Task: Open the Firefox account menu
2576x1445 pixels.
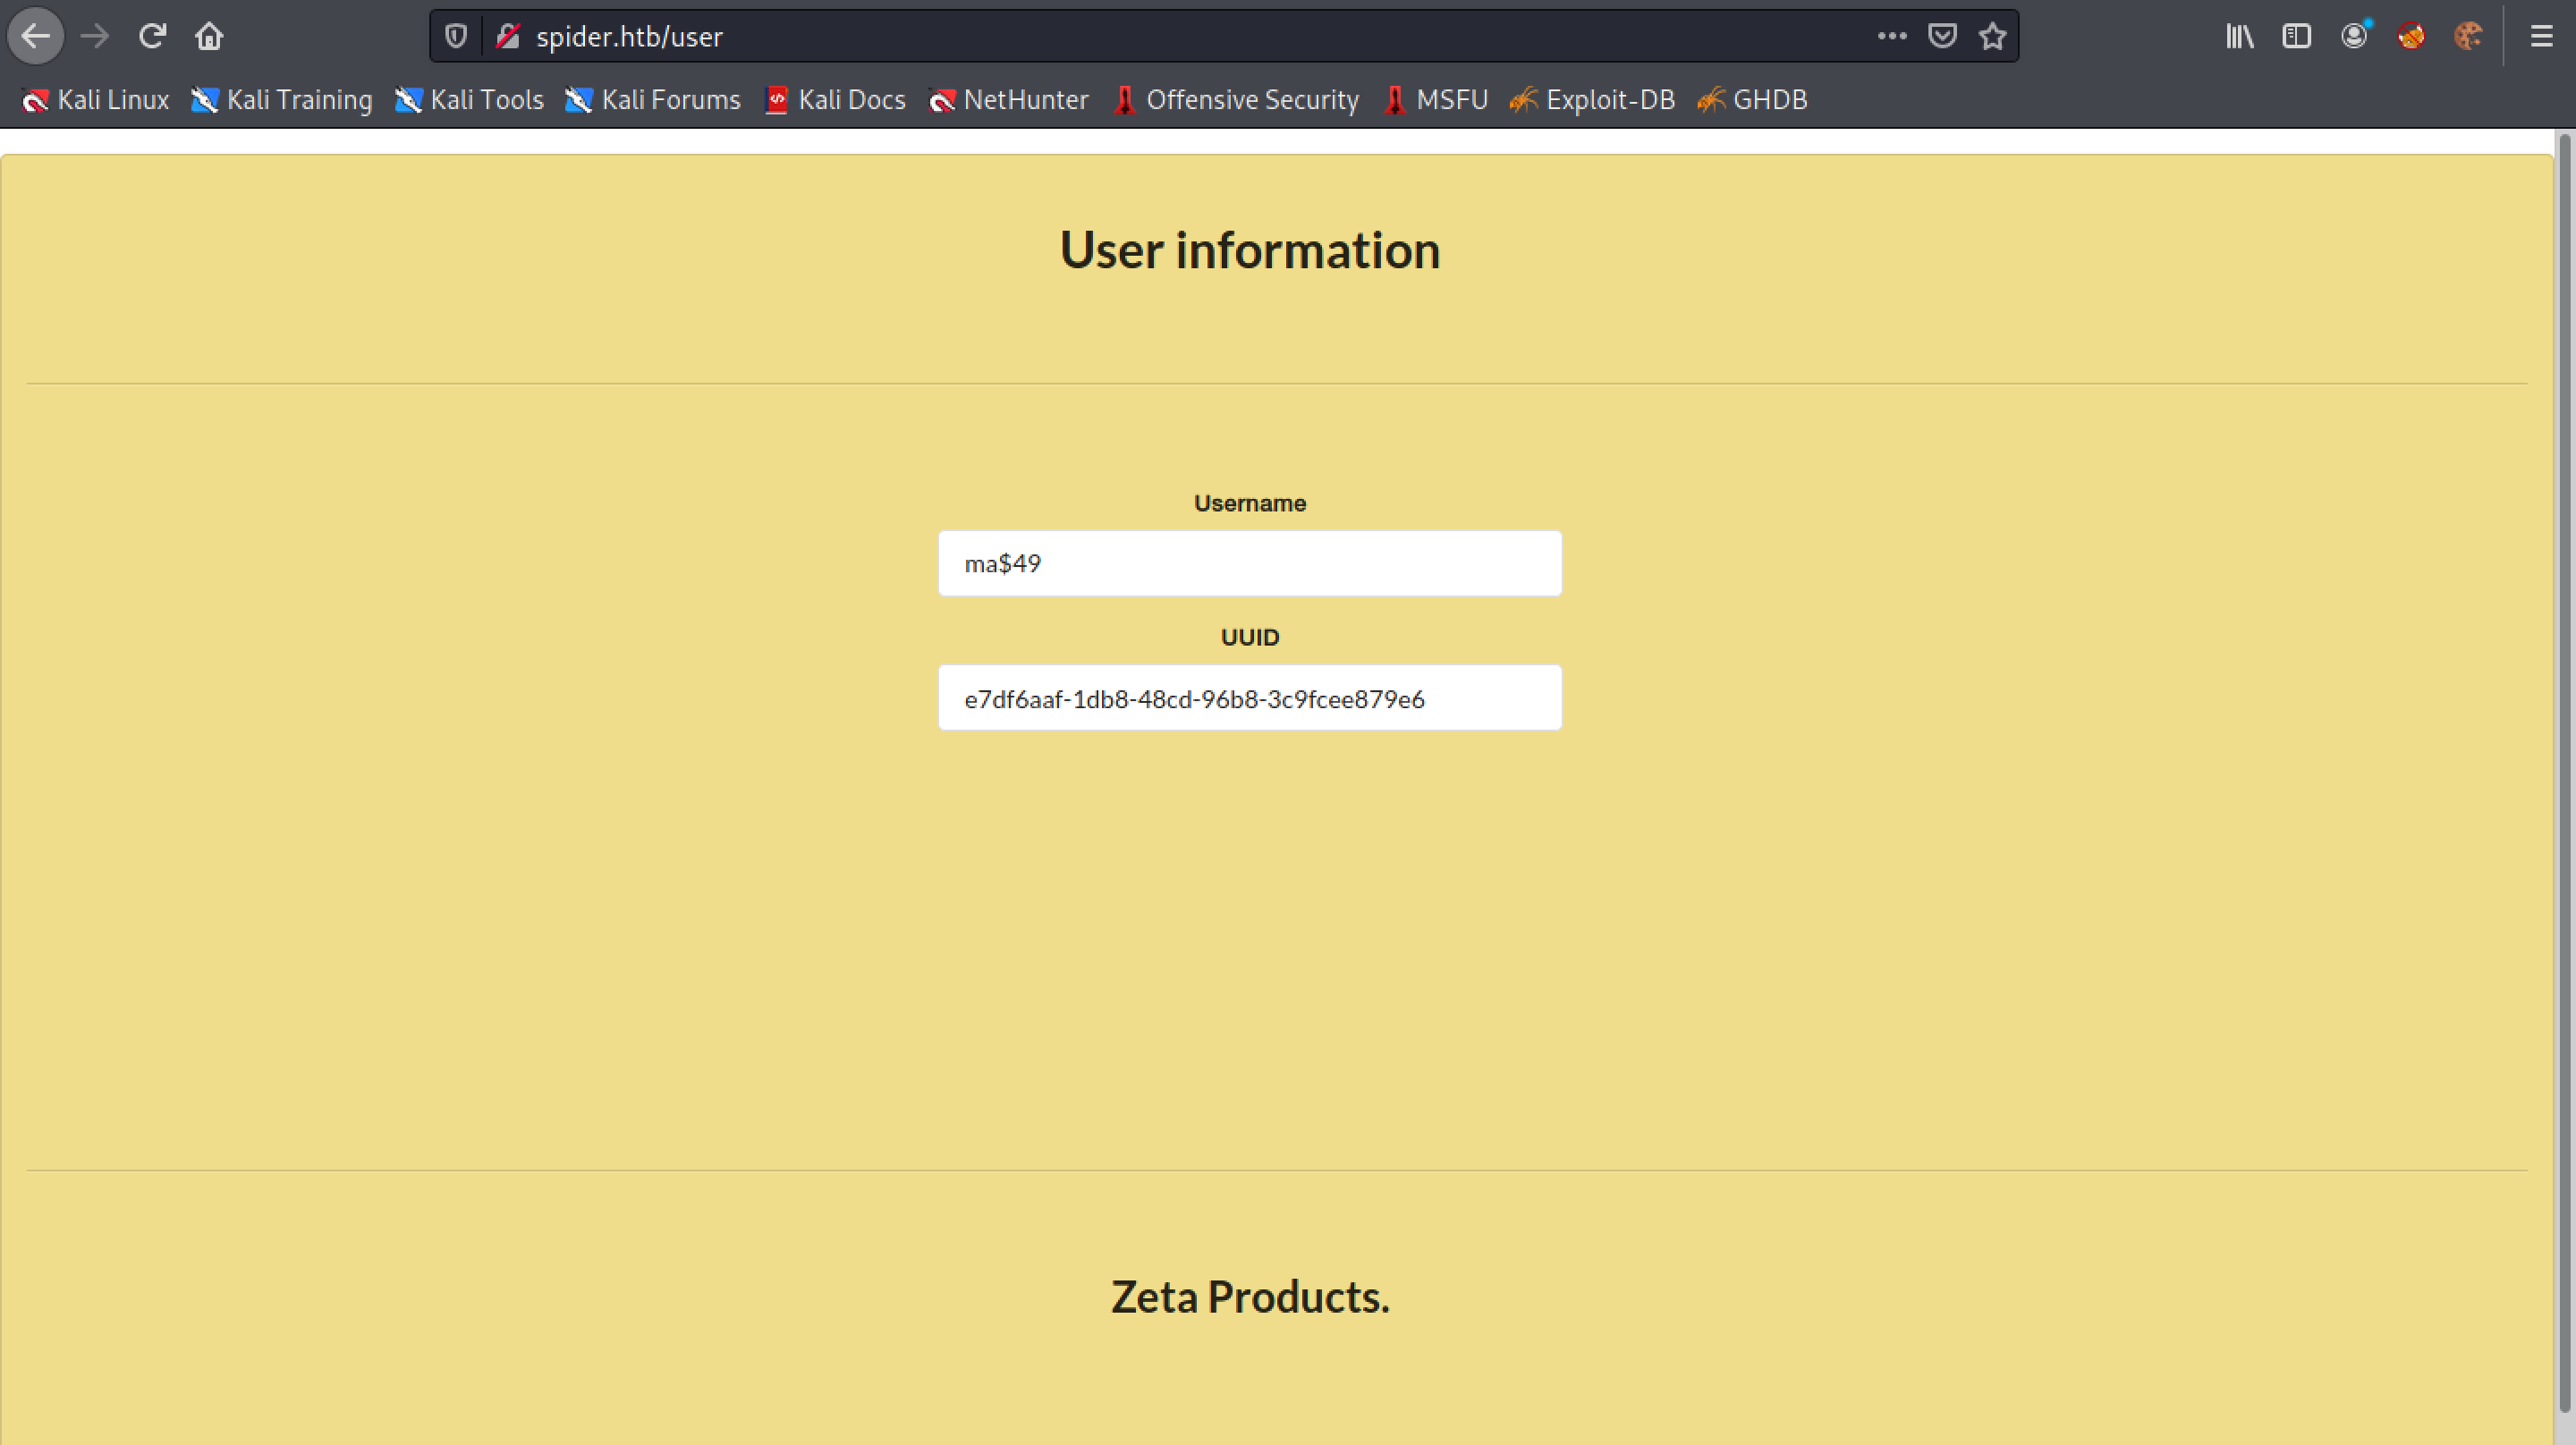Action: pyautogui.click(x=2355, y=37)
